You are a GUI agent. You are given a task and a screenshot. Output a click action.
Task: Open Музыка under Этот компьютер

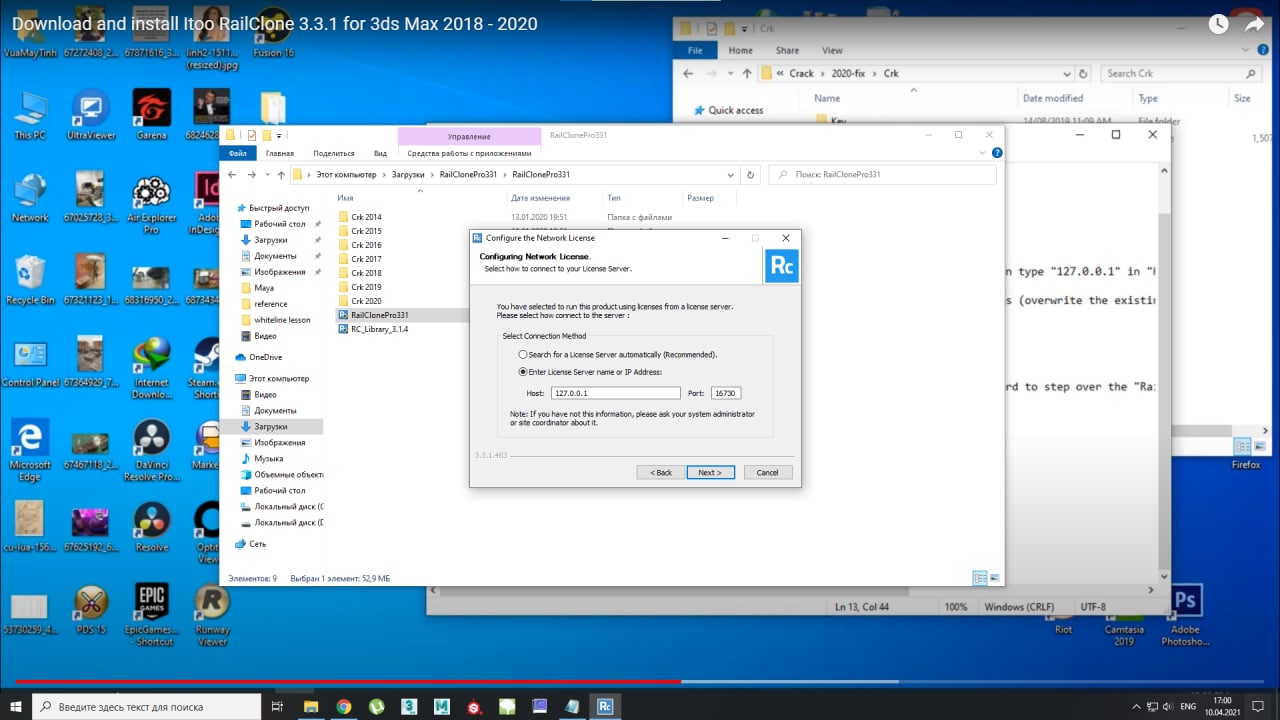click(268, 459)
